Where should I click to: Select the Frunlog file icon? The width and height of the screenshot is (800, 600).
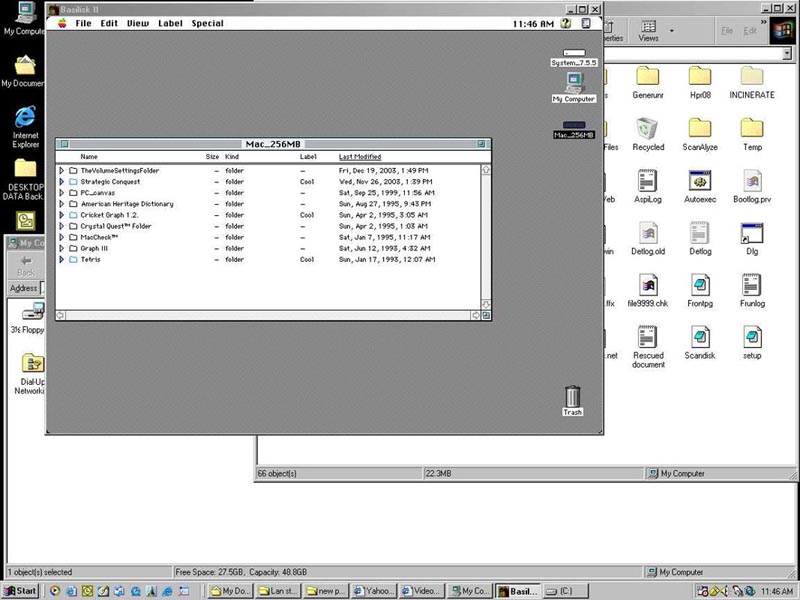752,291
